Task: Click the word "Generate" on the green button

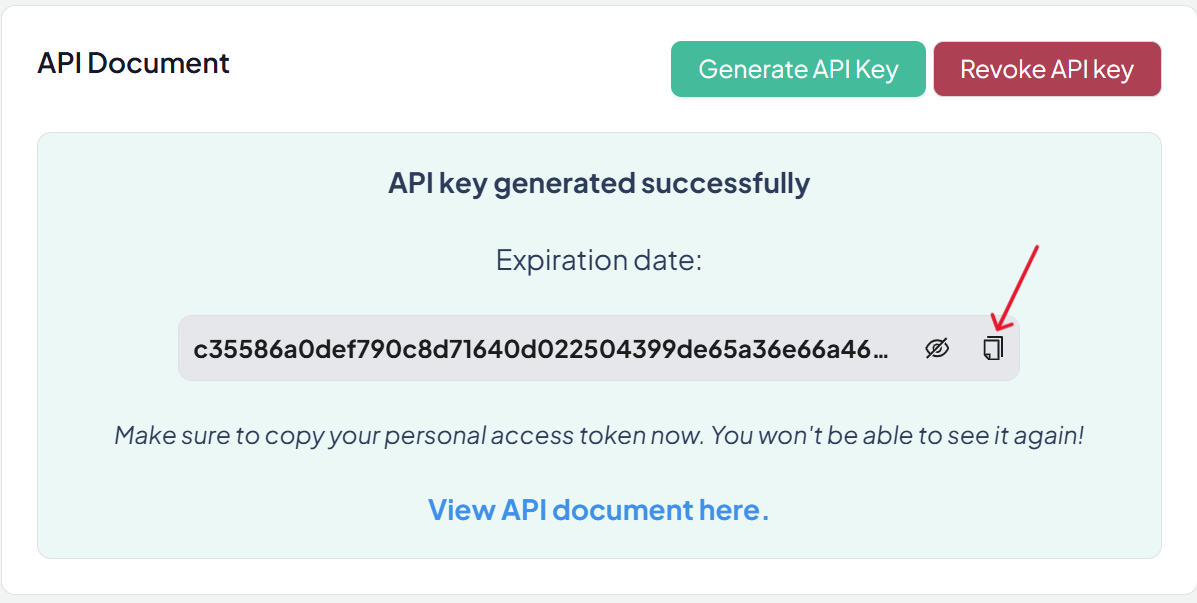Action: (x=753, y=69)
